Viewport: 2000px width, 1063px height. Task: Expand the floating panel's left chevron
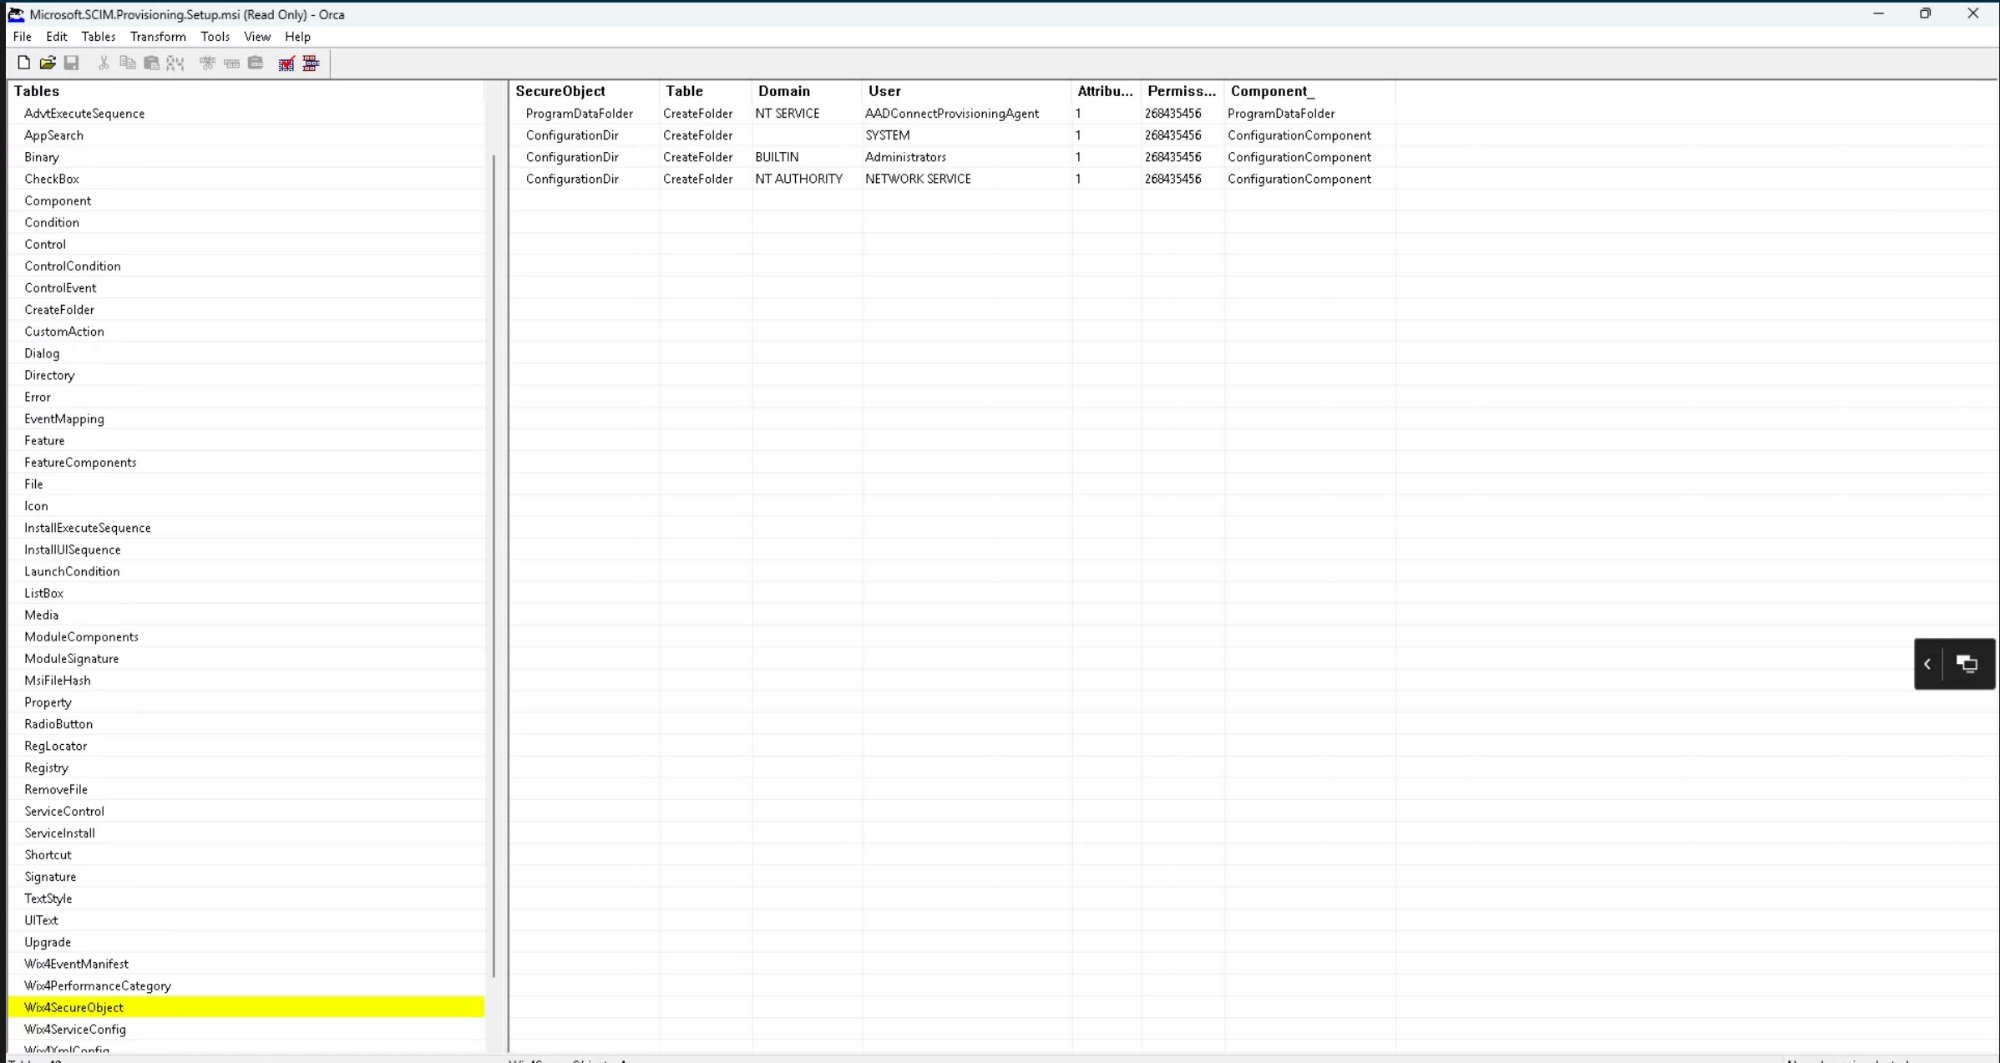1927,664
